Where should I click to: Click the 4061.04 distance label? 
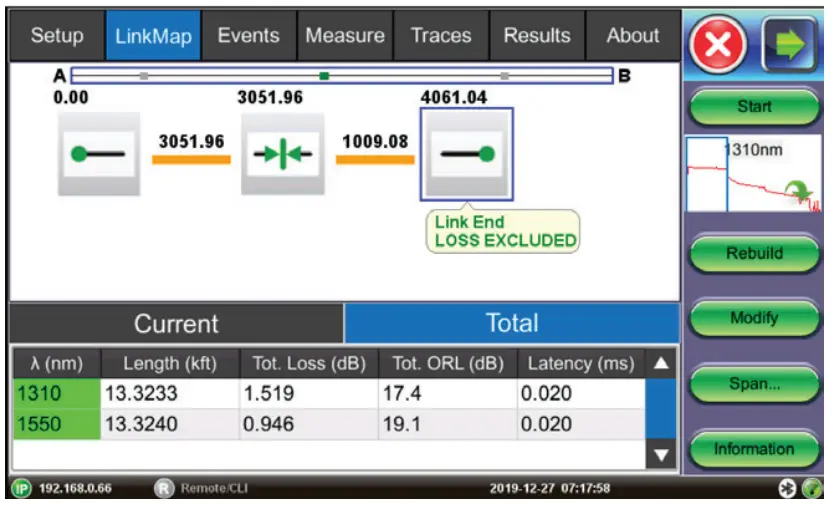tap(454, 98)
